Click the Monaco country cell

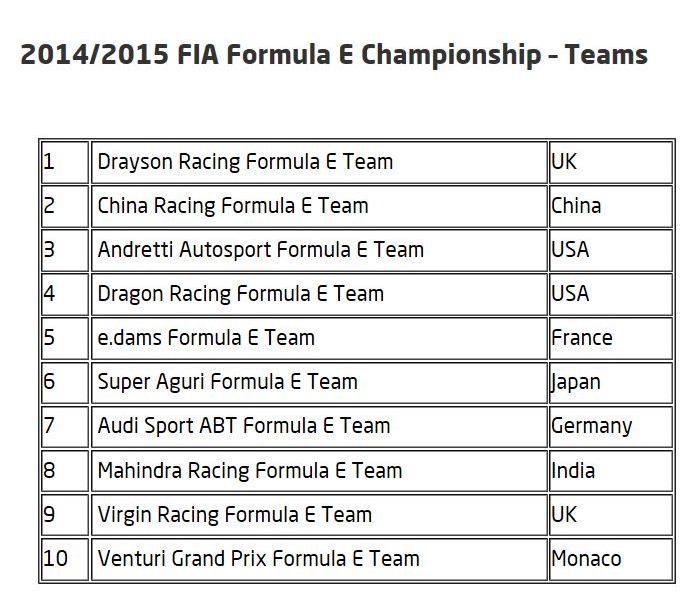point(611,559)
